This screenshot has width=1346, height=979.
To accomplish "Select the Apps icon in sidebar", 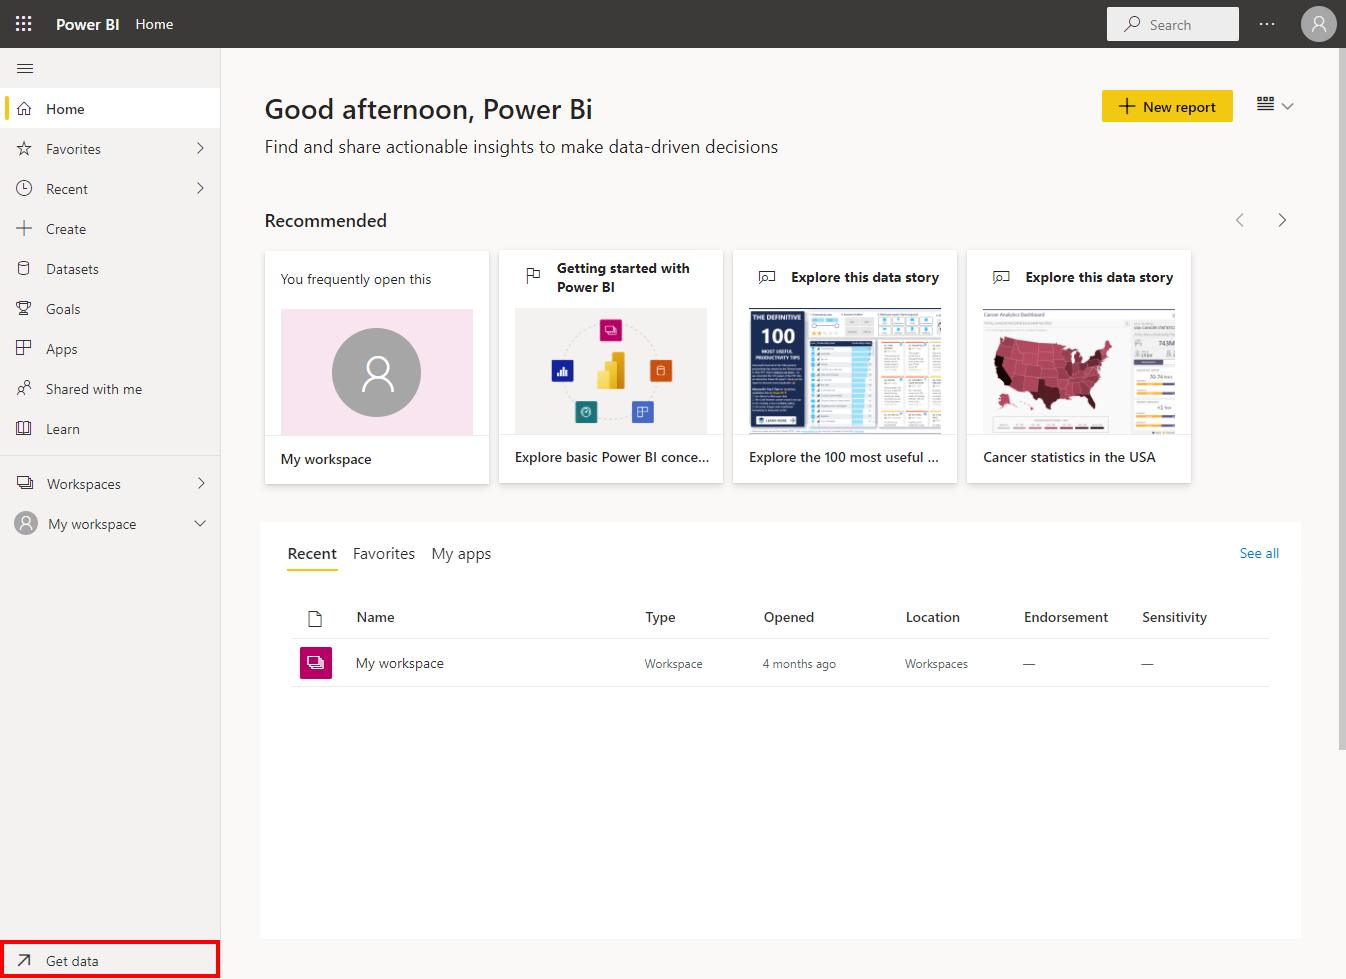I will pyautogui.click(x=24, y=349).
